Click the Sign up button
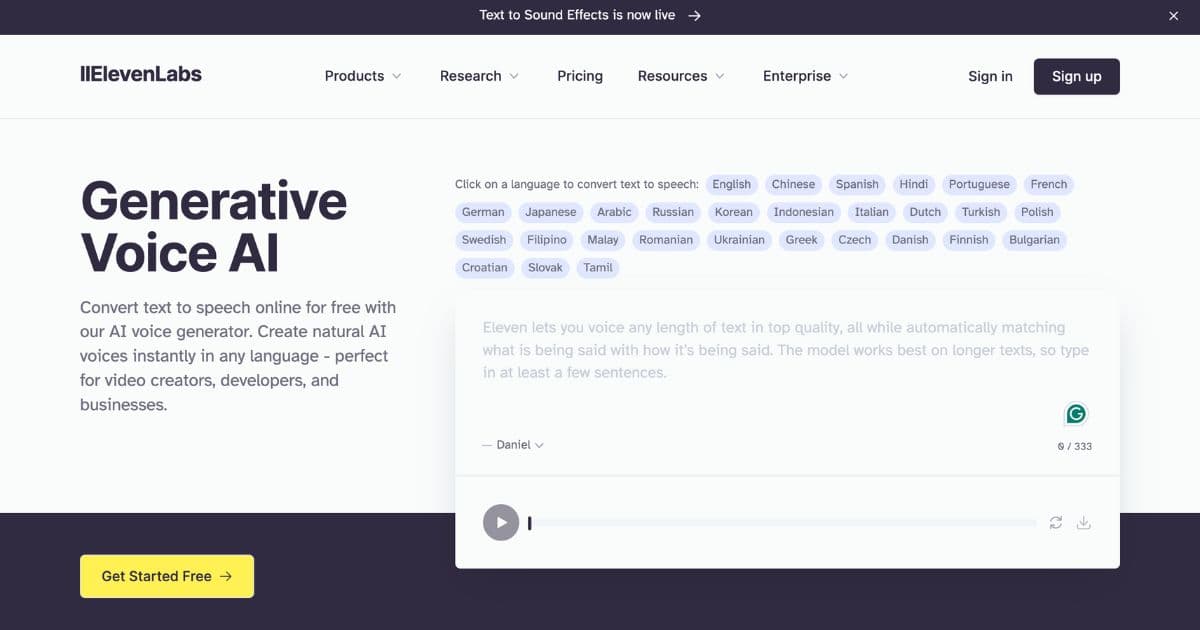 [x=1077, y=76]
